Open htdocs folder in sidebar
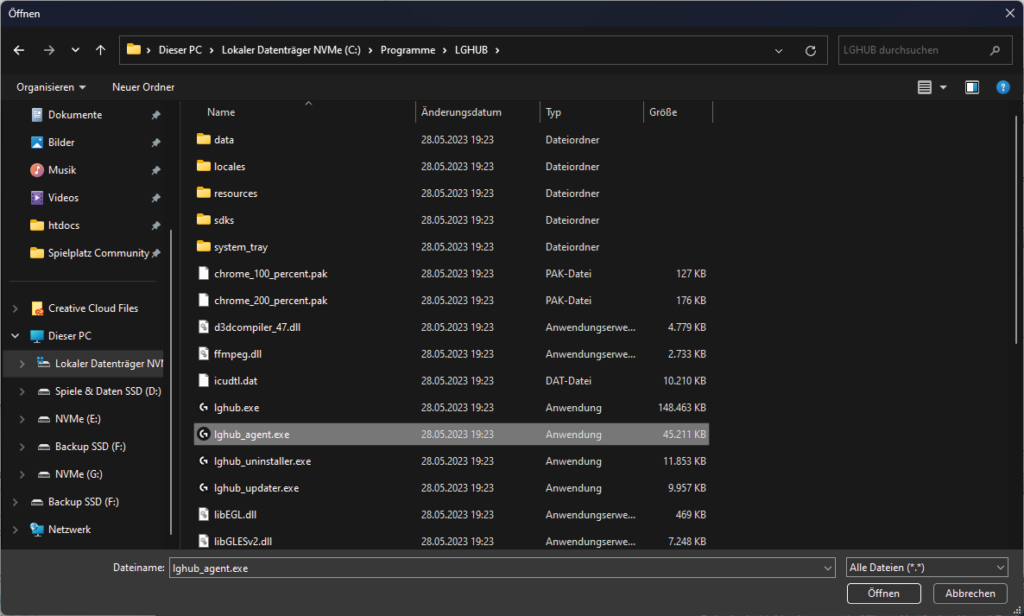 click(63, 225)
